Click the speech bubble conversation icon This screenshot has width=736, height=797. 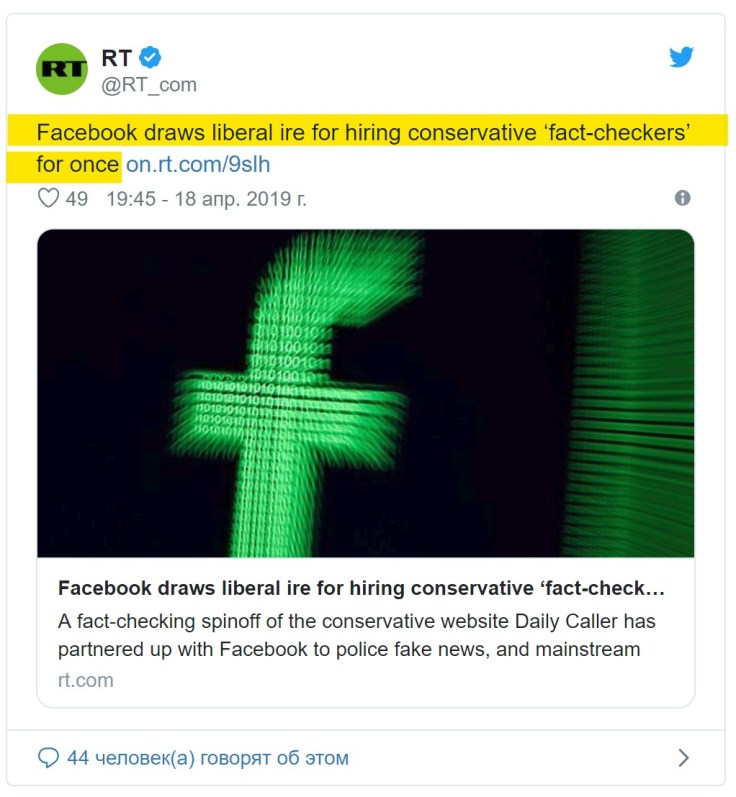(x=47, y=758)
